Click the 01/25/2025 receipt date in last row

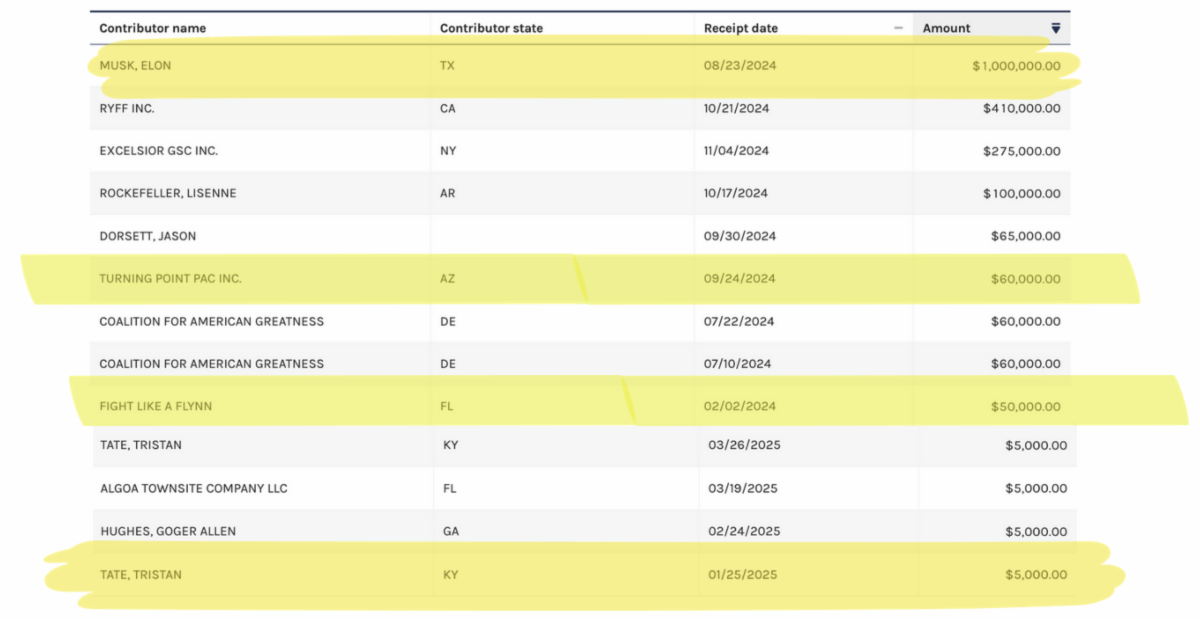[x=742, y=575]
